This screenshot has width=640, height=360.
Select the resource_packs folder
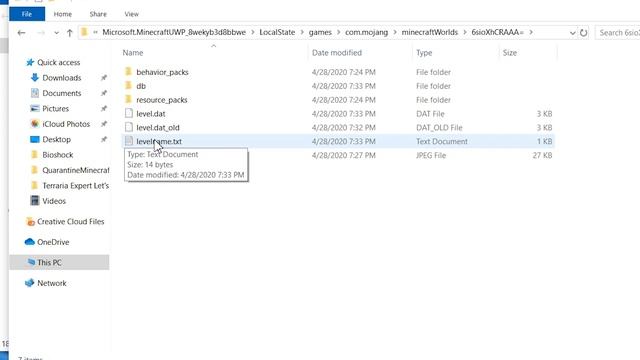click(162, 100)
